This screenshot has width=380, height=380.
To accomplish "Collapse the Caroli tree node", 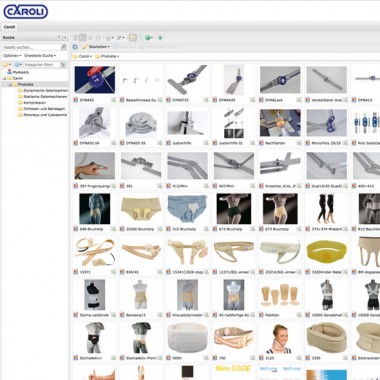I will point(4,78).
